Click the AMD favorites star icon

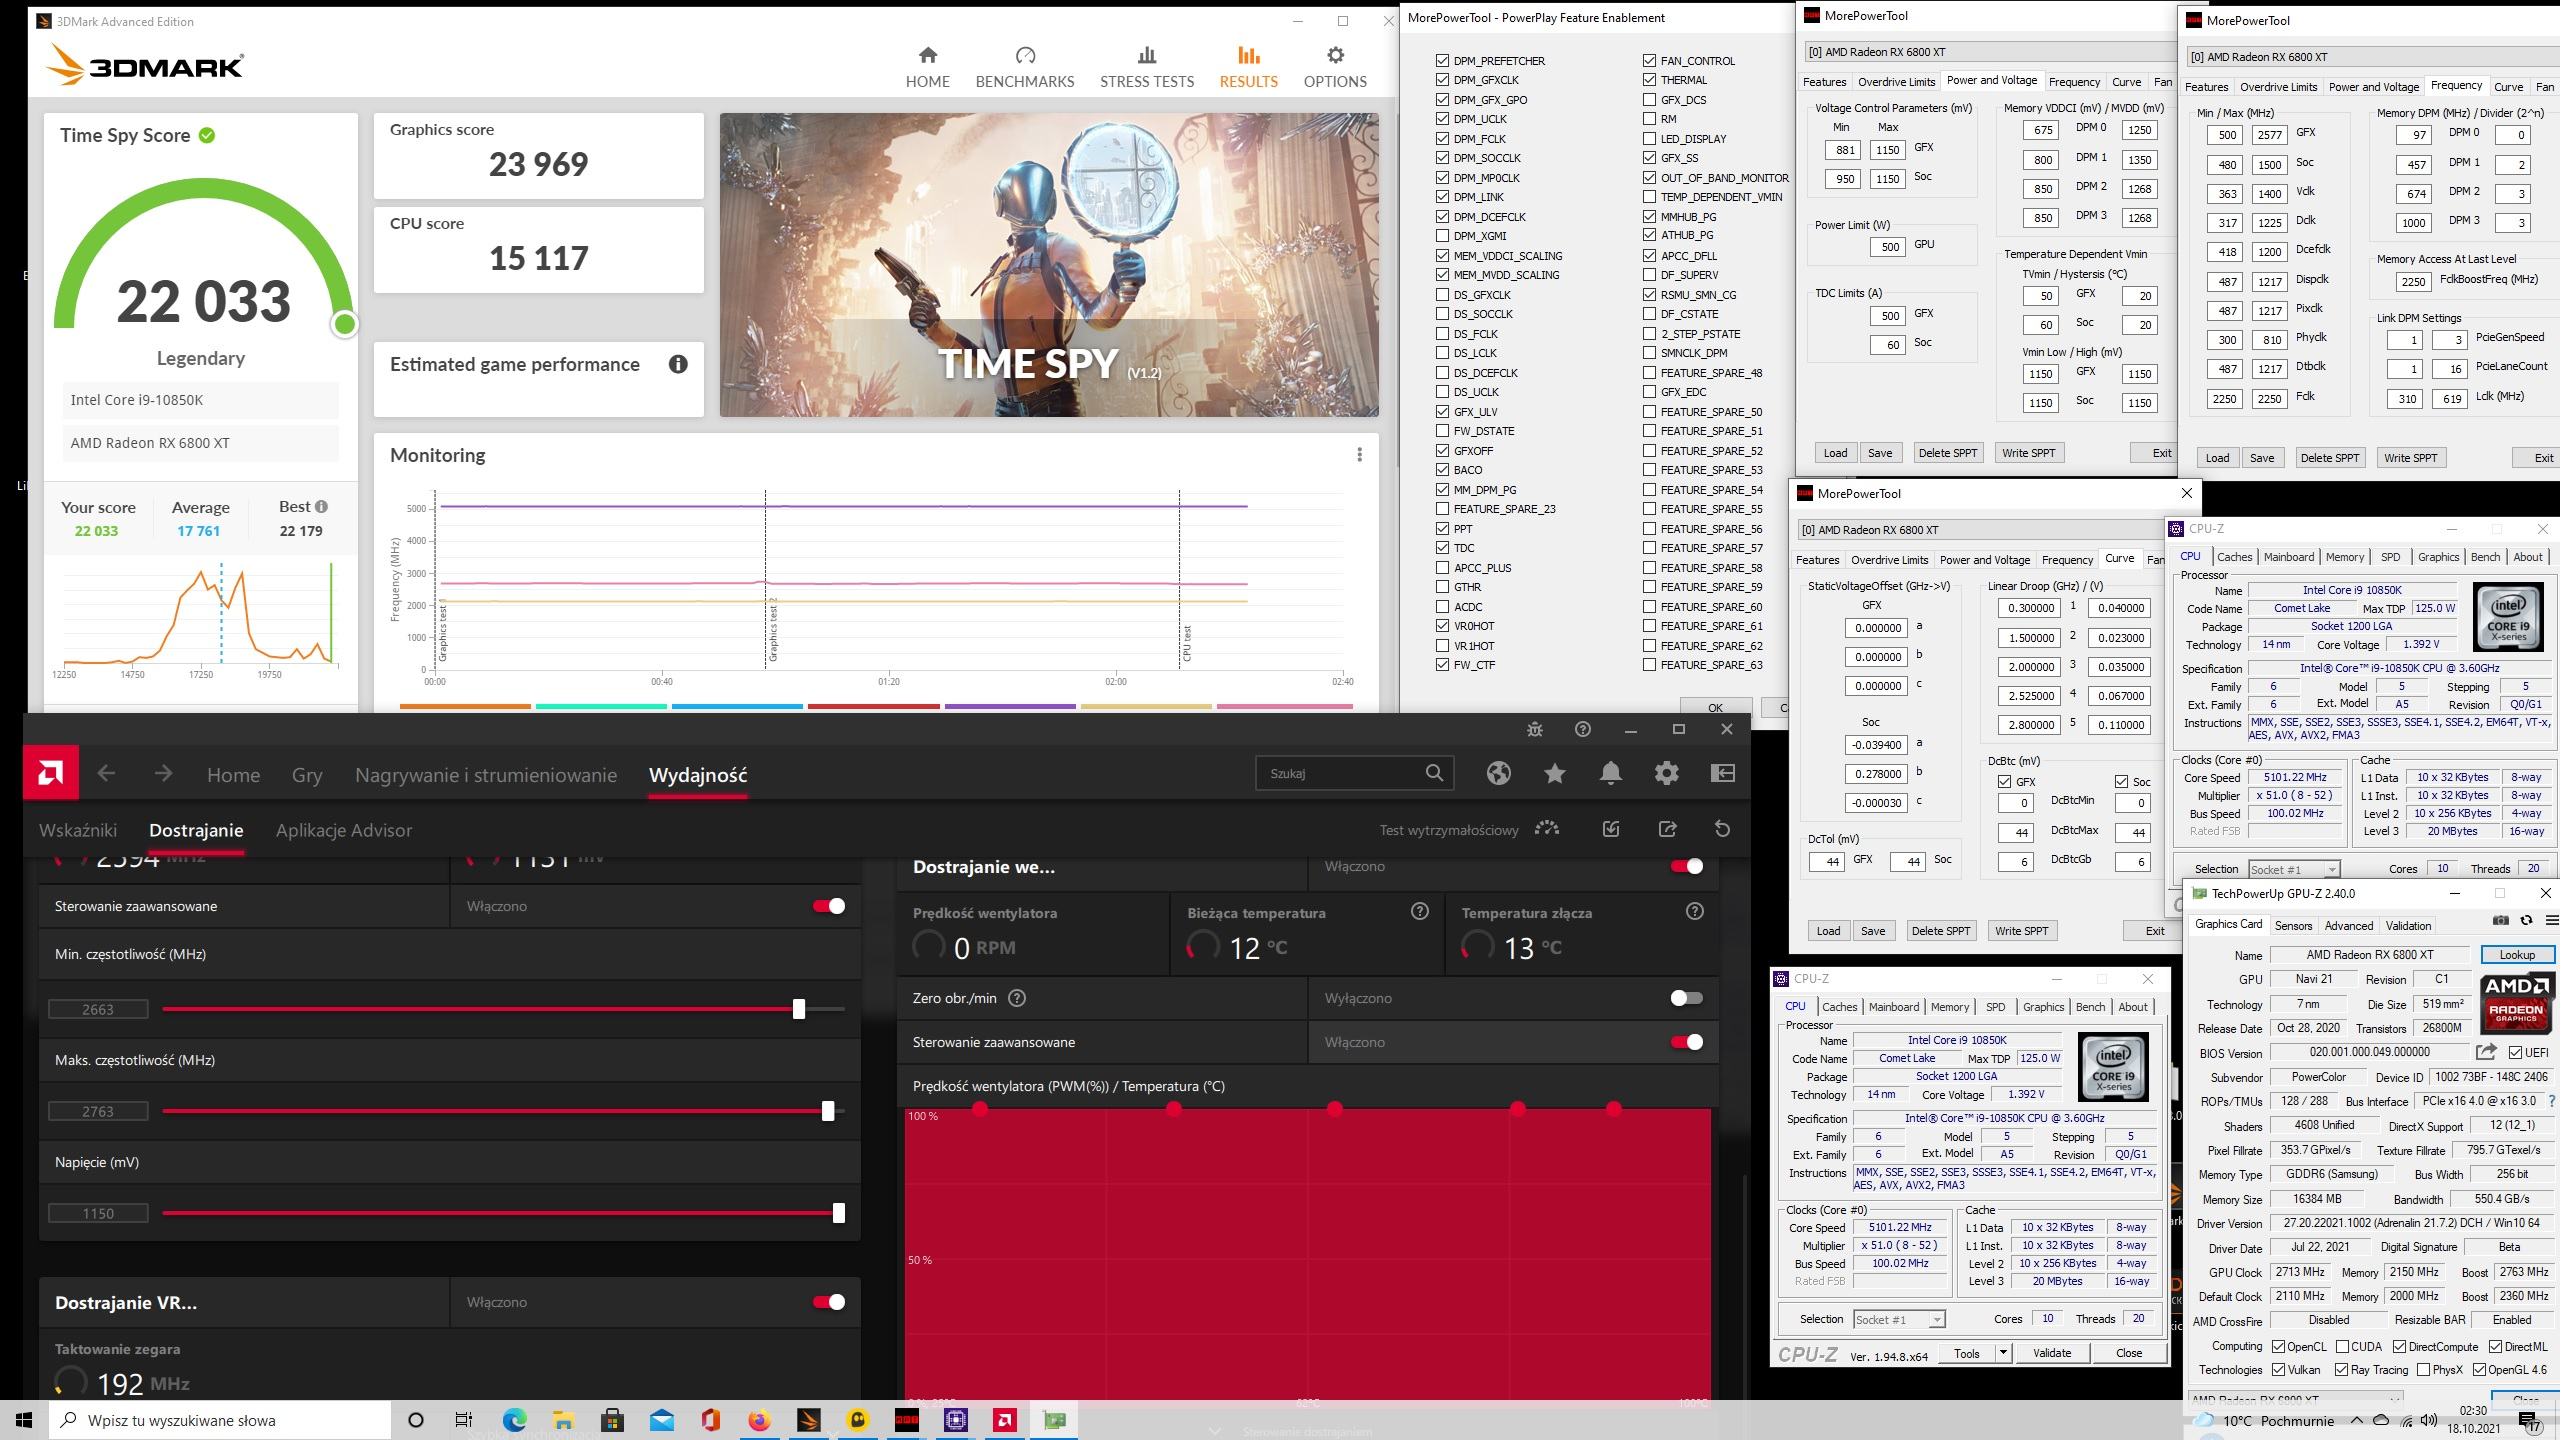click(1554, 773)
